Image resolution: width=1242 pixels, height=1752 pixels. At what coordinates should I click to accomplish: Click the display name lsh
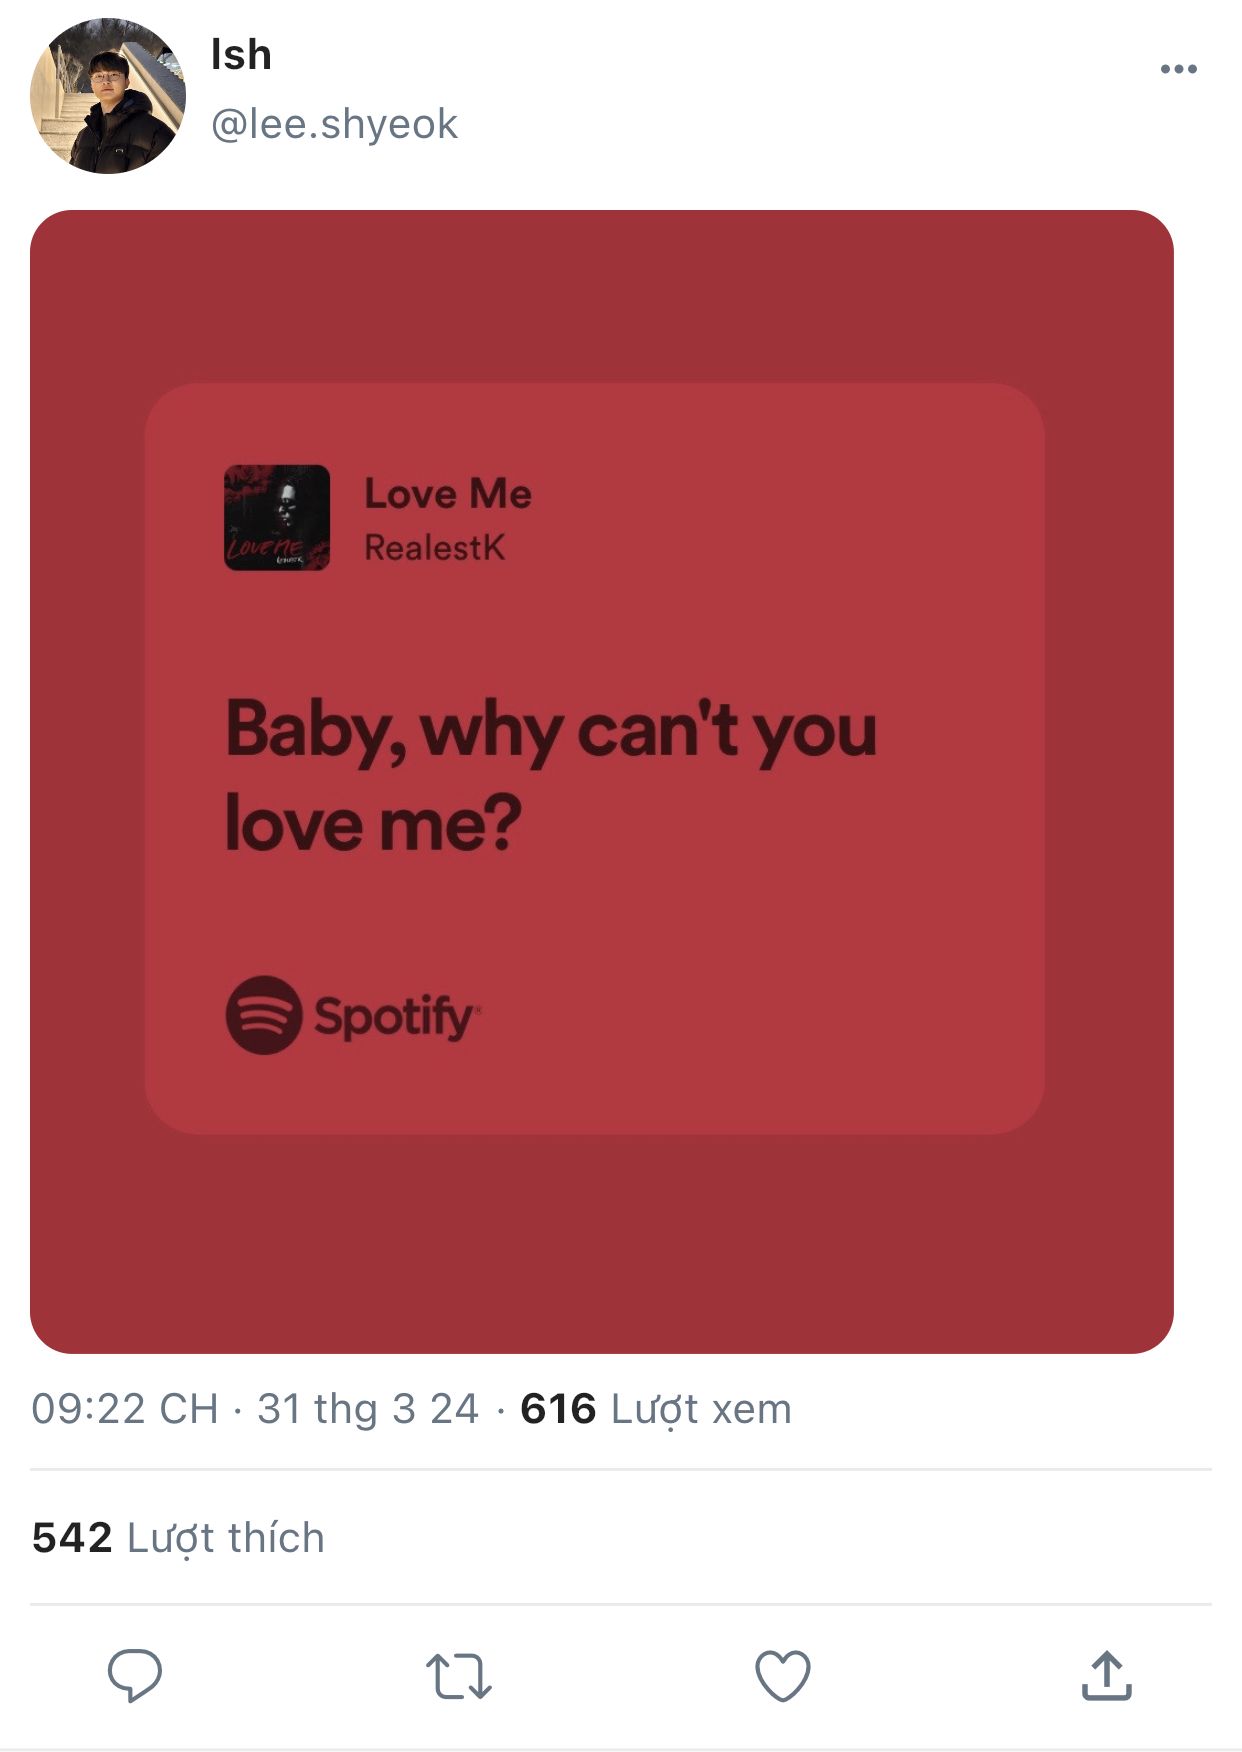click(241, 55)
